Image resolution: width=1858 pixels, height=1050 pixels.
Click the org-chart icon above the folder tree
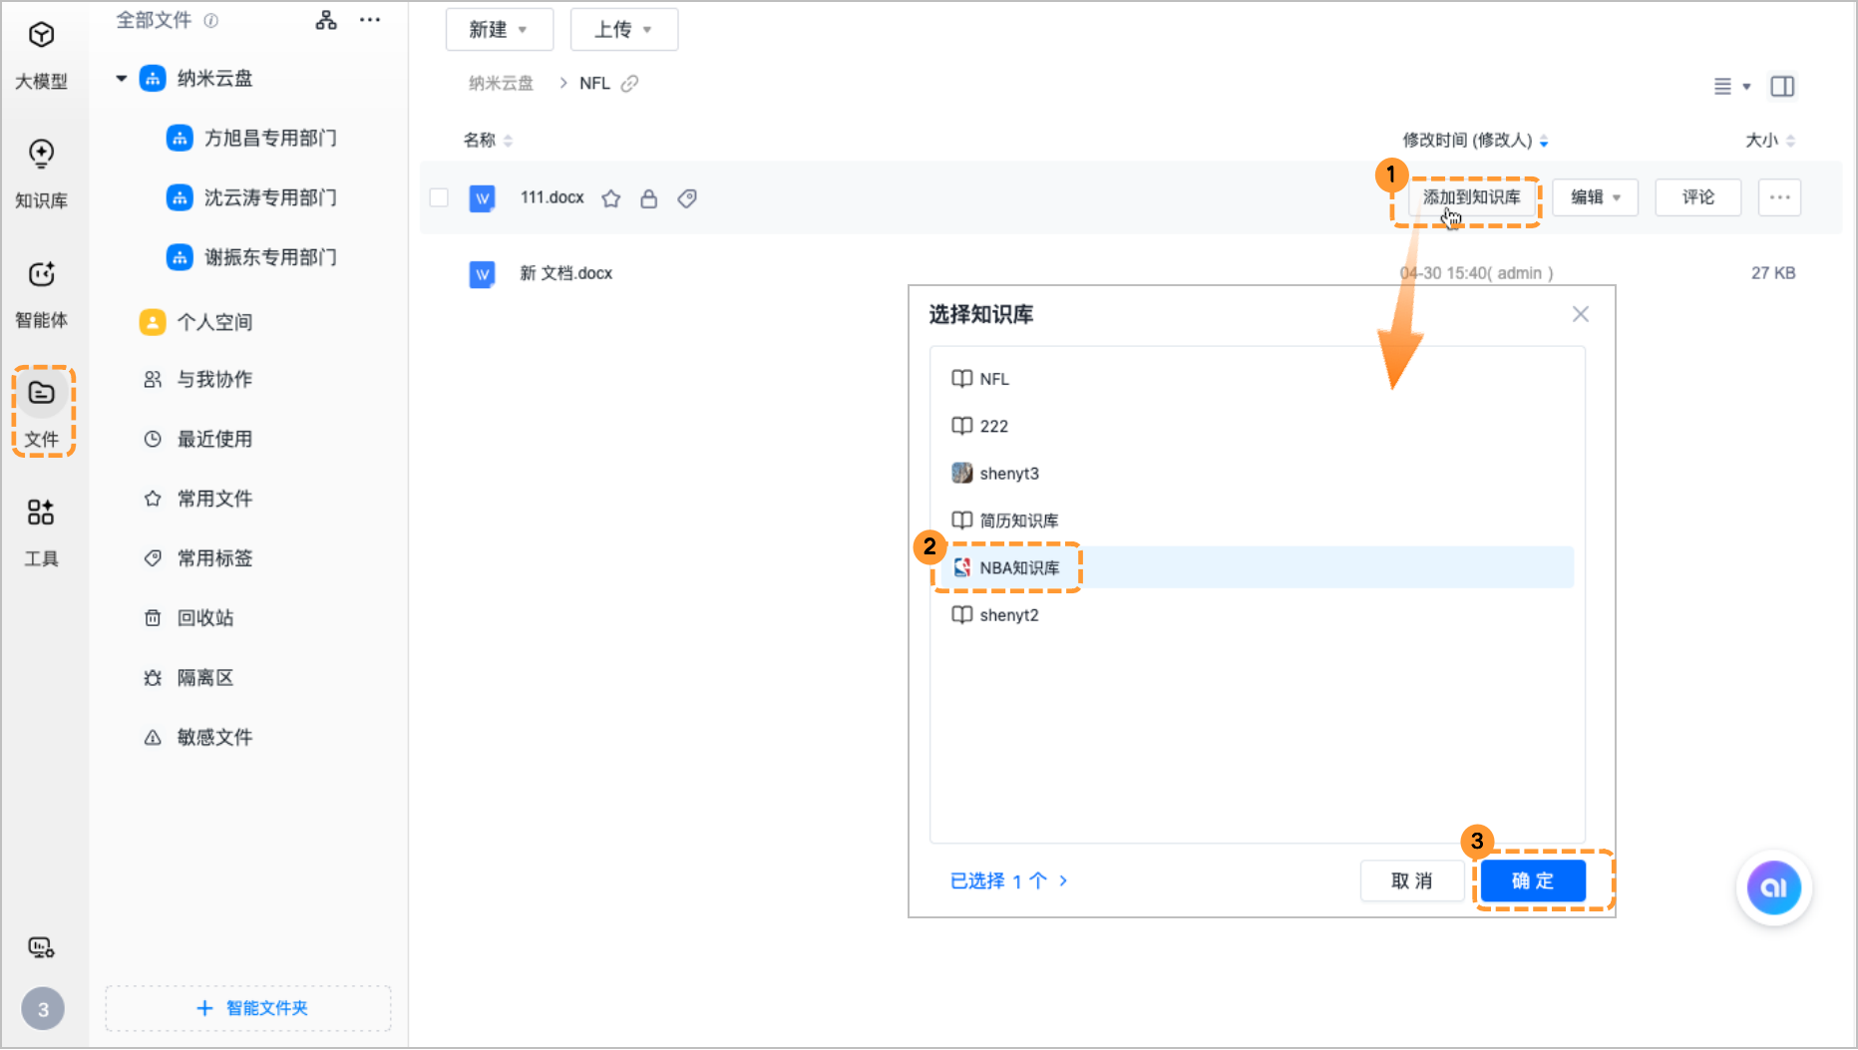(325, 19)
